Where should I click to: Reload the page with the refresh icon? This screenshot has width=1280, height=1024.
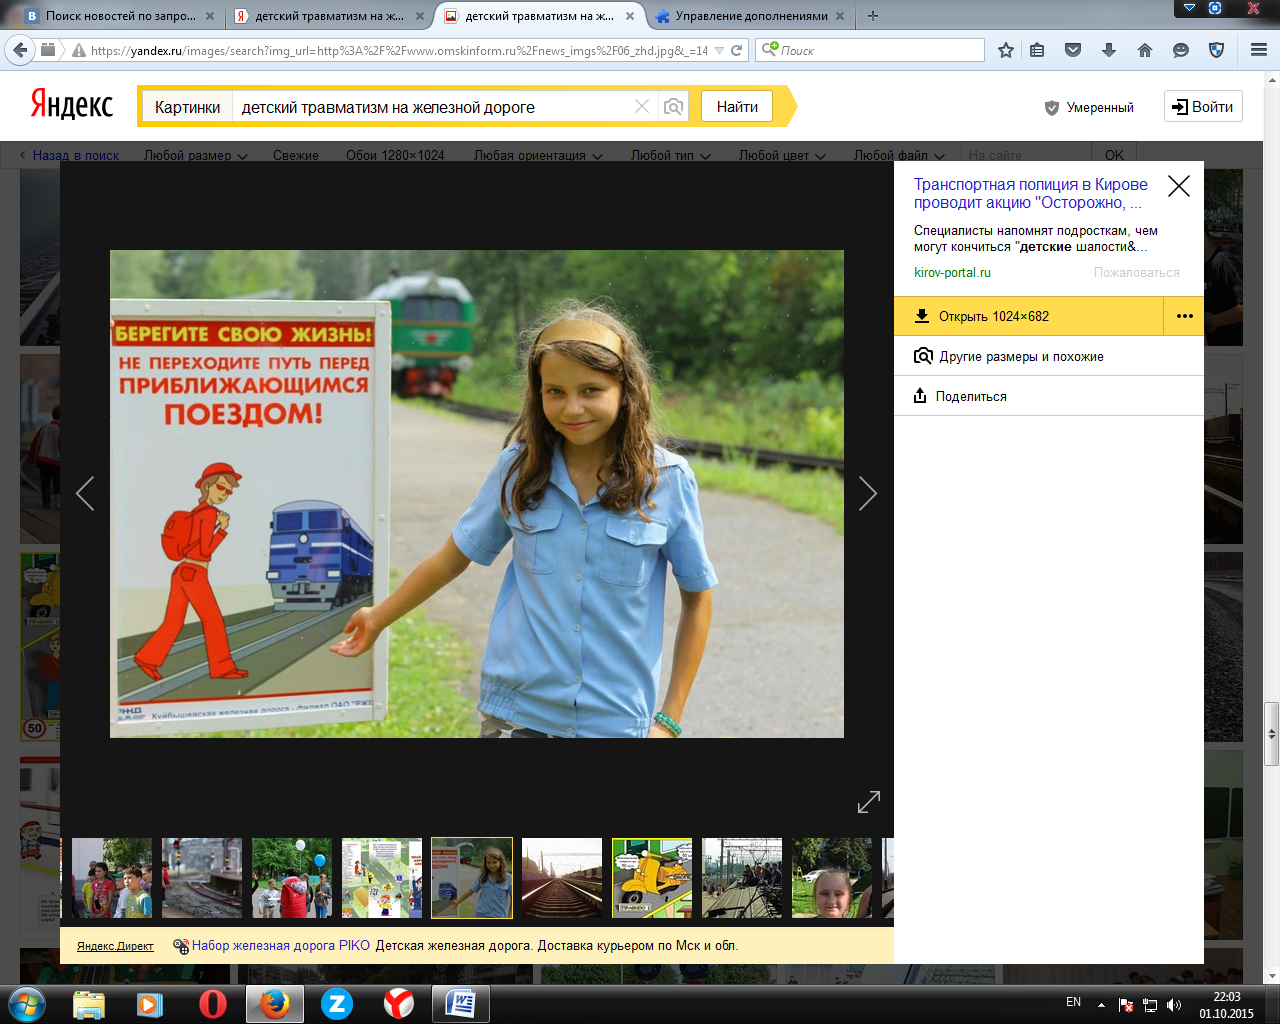click(737, 50)
